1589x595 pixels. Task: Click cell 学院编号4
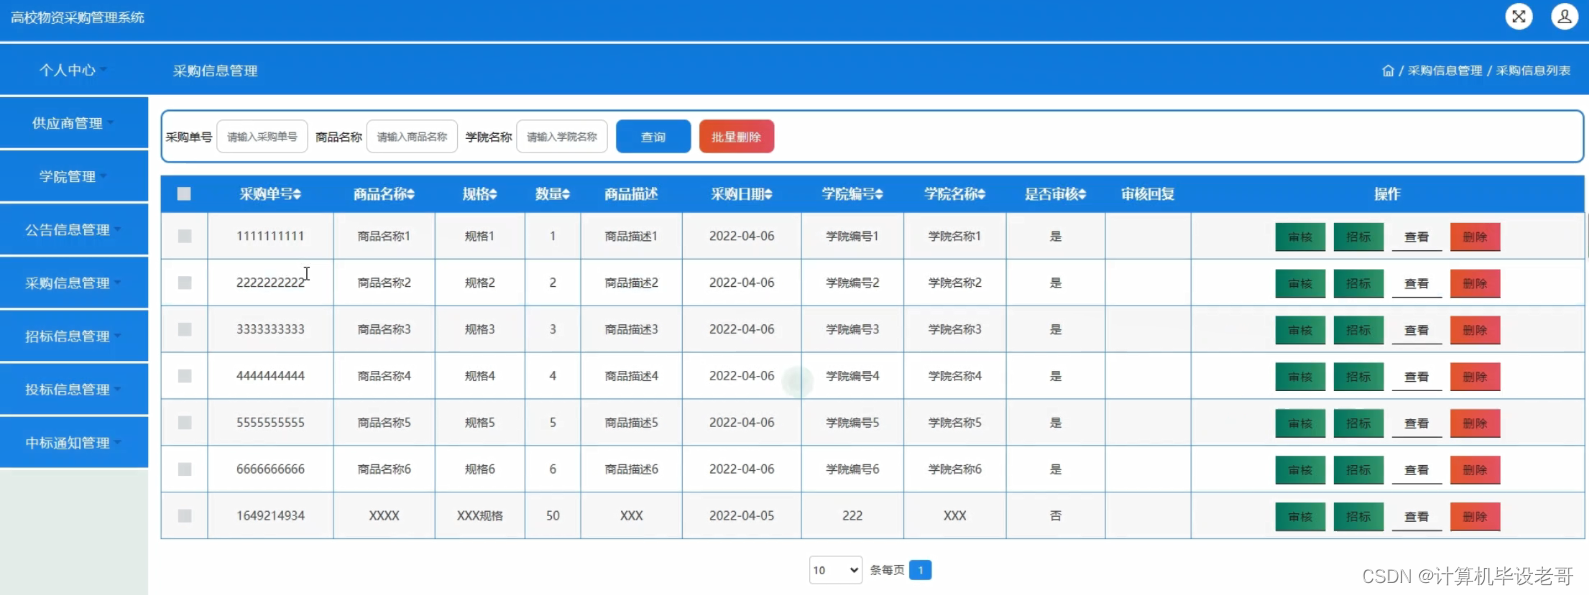click(x=852, y=376)
